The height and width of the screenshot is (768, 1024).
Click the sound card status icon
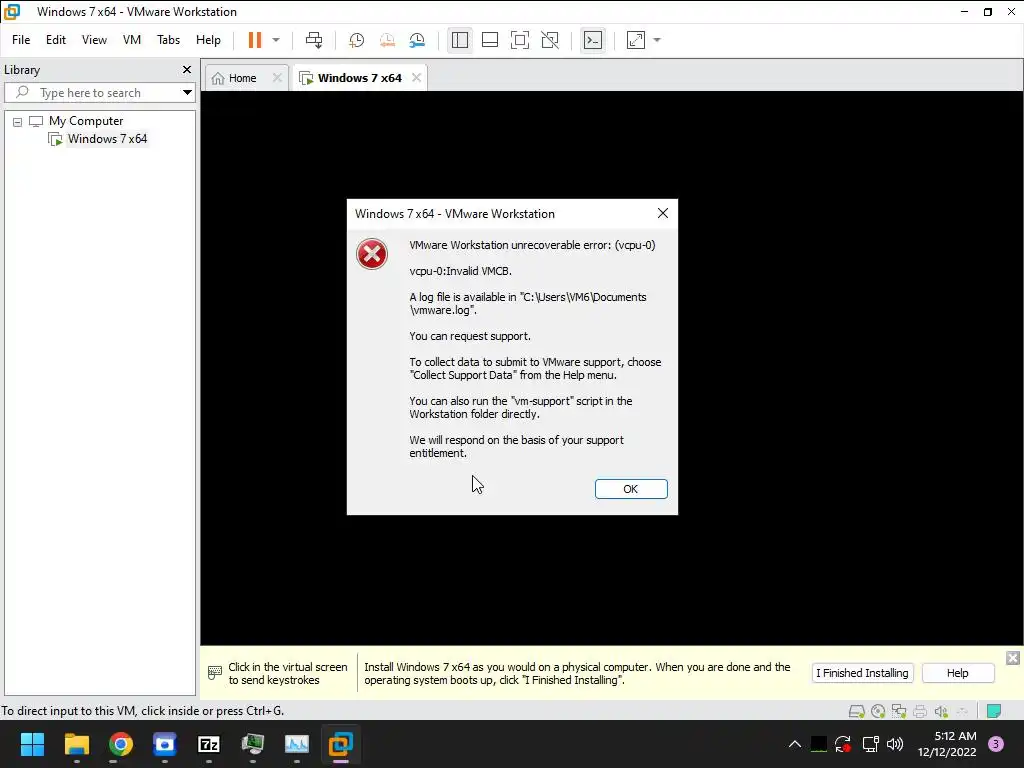pos(941,711)
